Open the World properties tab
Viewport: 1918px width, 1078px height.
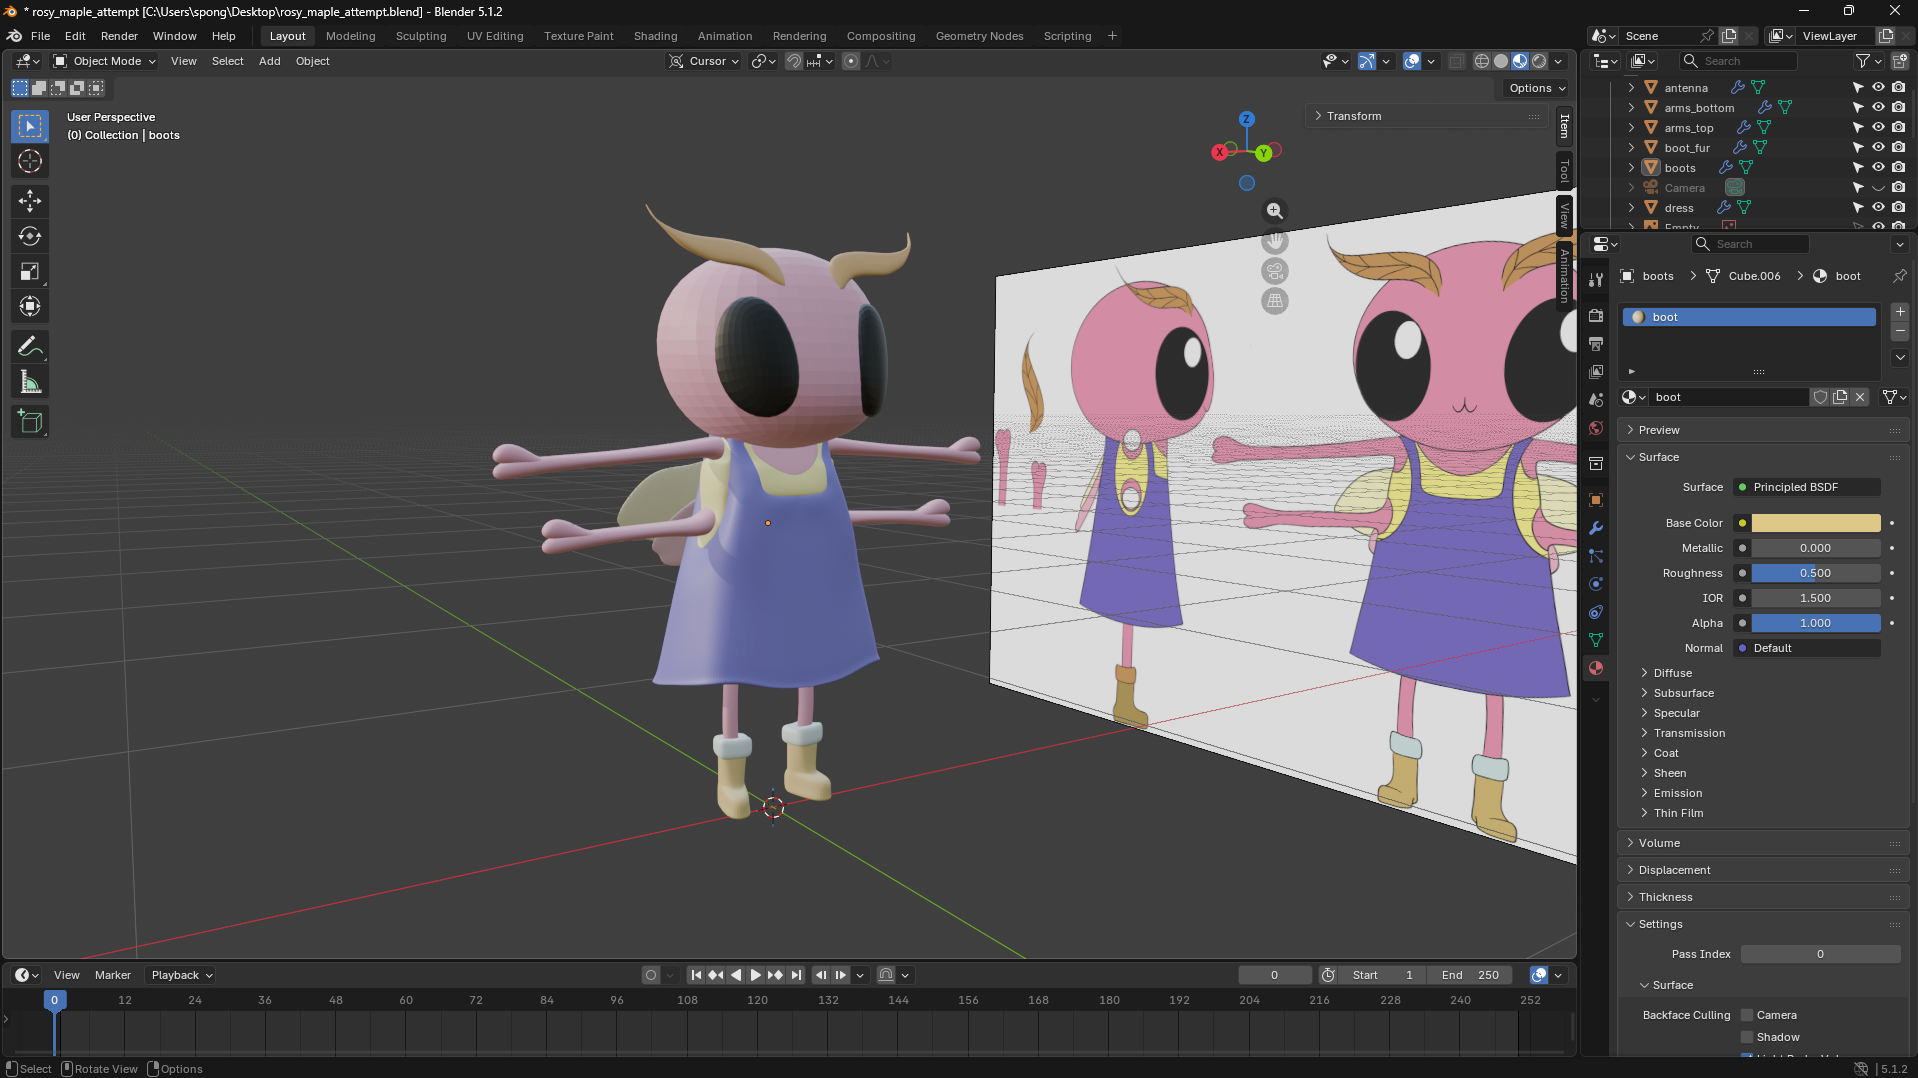1596,428
